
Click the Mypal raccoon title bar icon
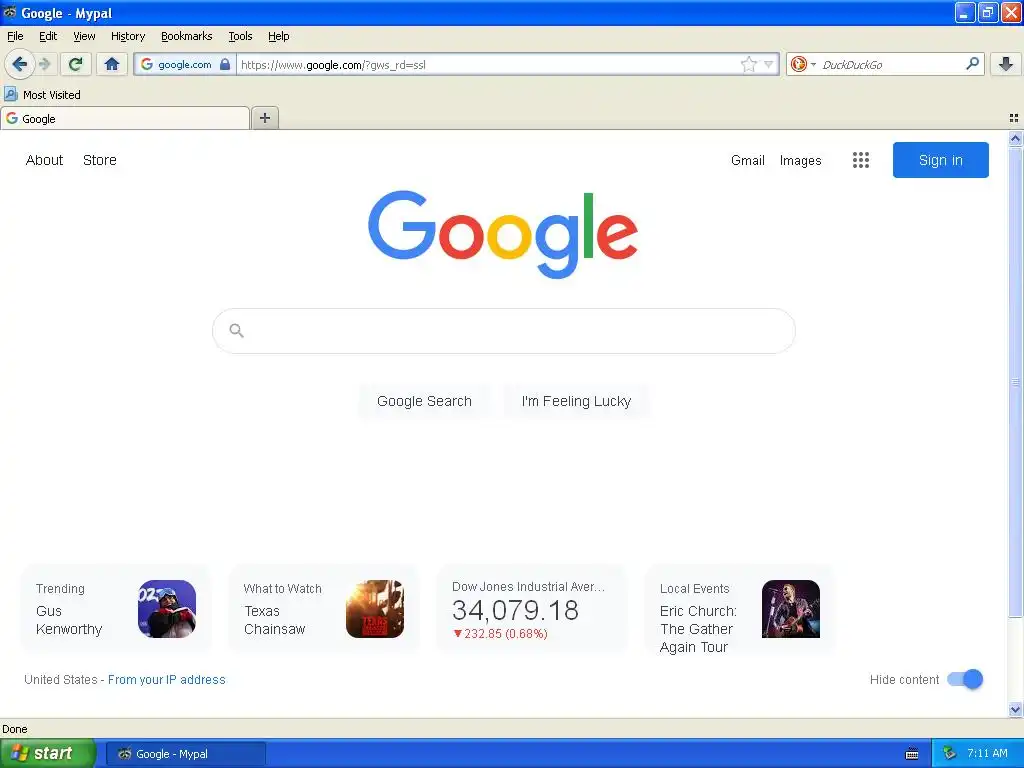10,12
